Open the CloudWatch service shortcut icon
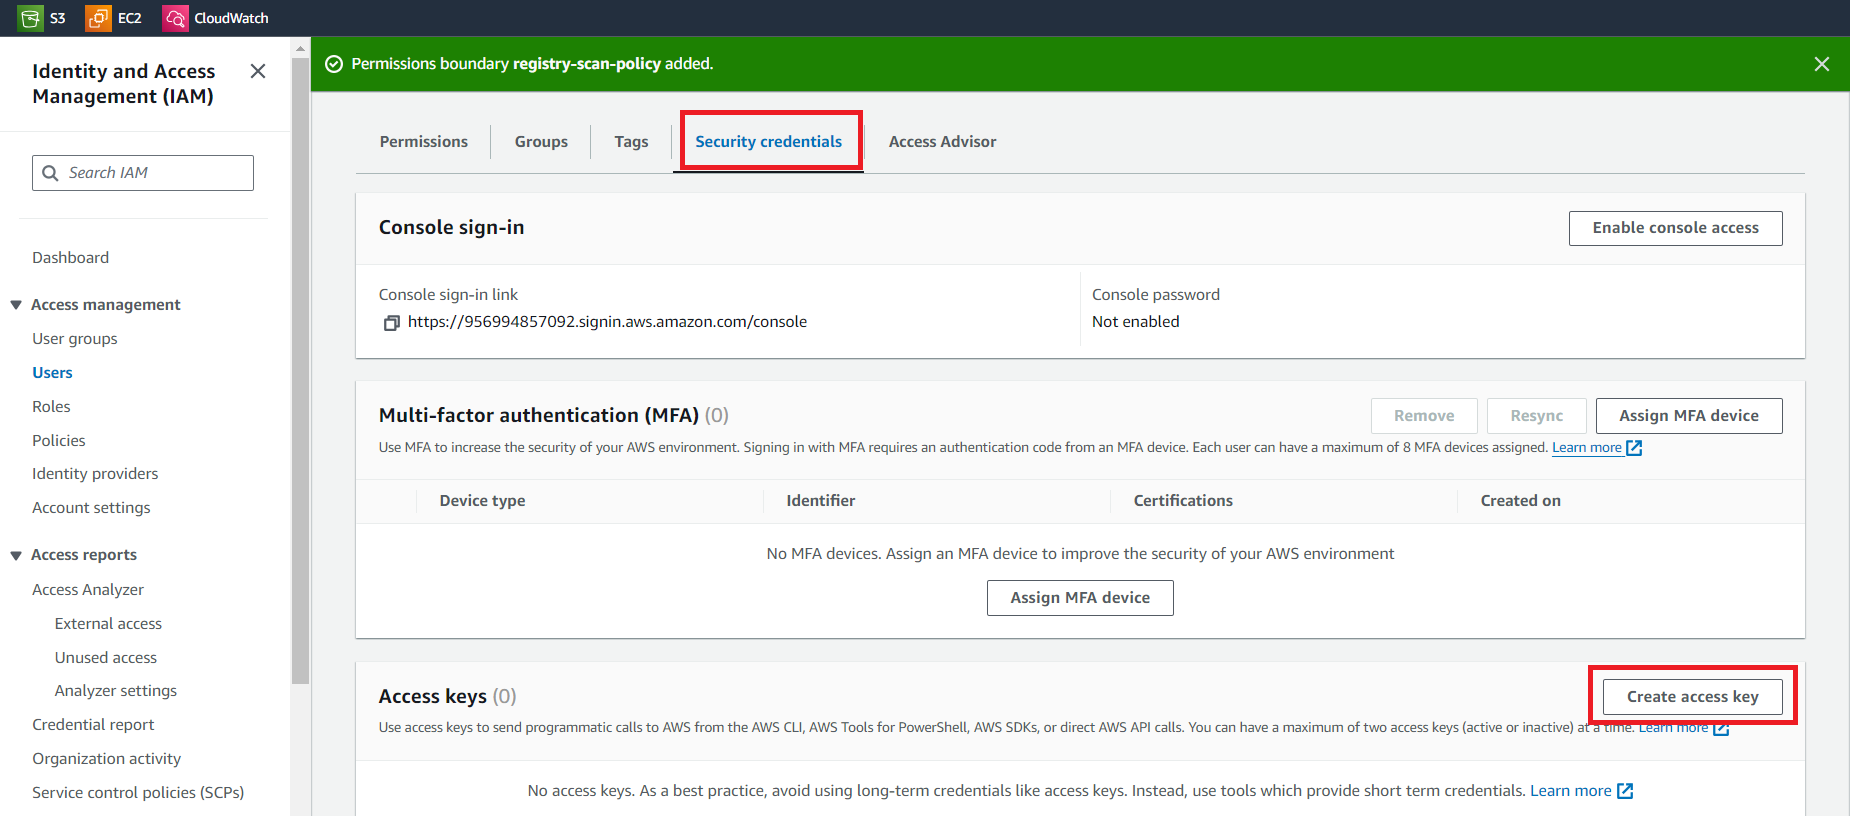This screenshot has height=816, width=1850. point(175,18)
